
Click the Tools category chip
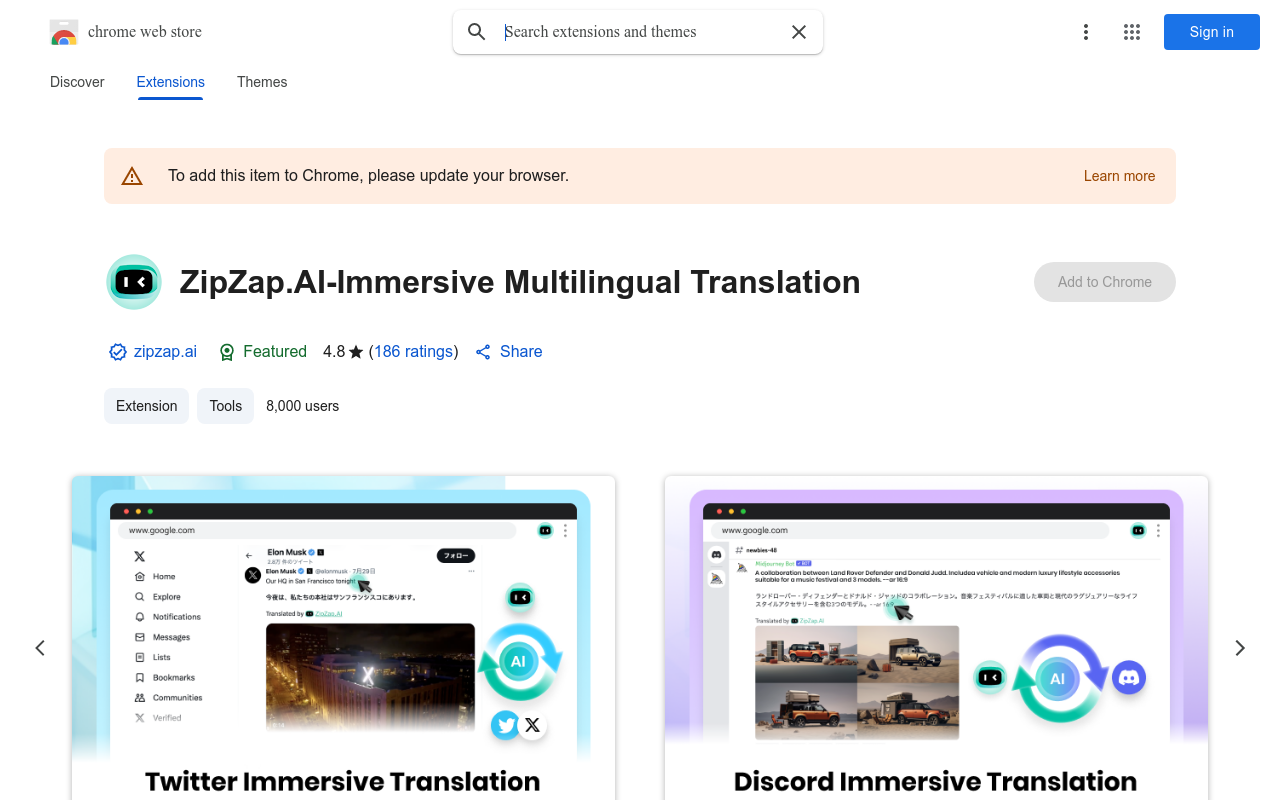(x=225, y=406)
